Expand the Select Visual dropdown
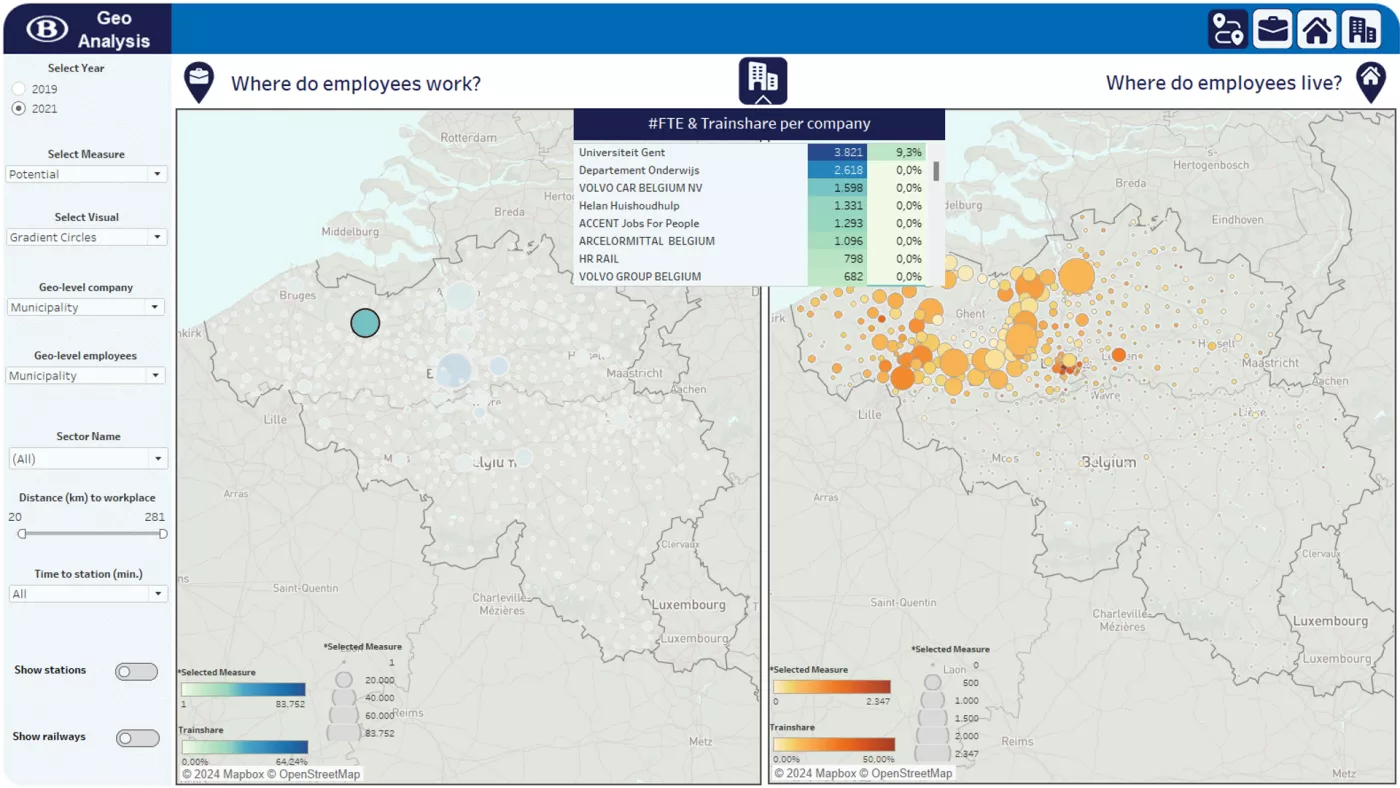 point(86,237)
